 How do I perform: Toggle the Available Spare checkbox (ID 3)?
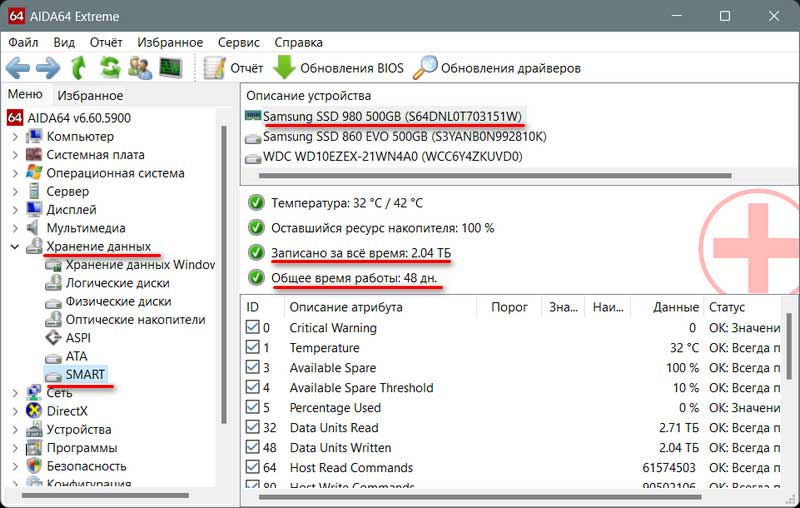(x=253, y=367)
